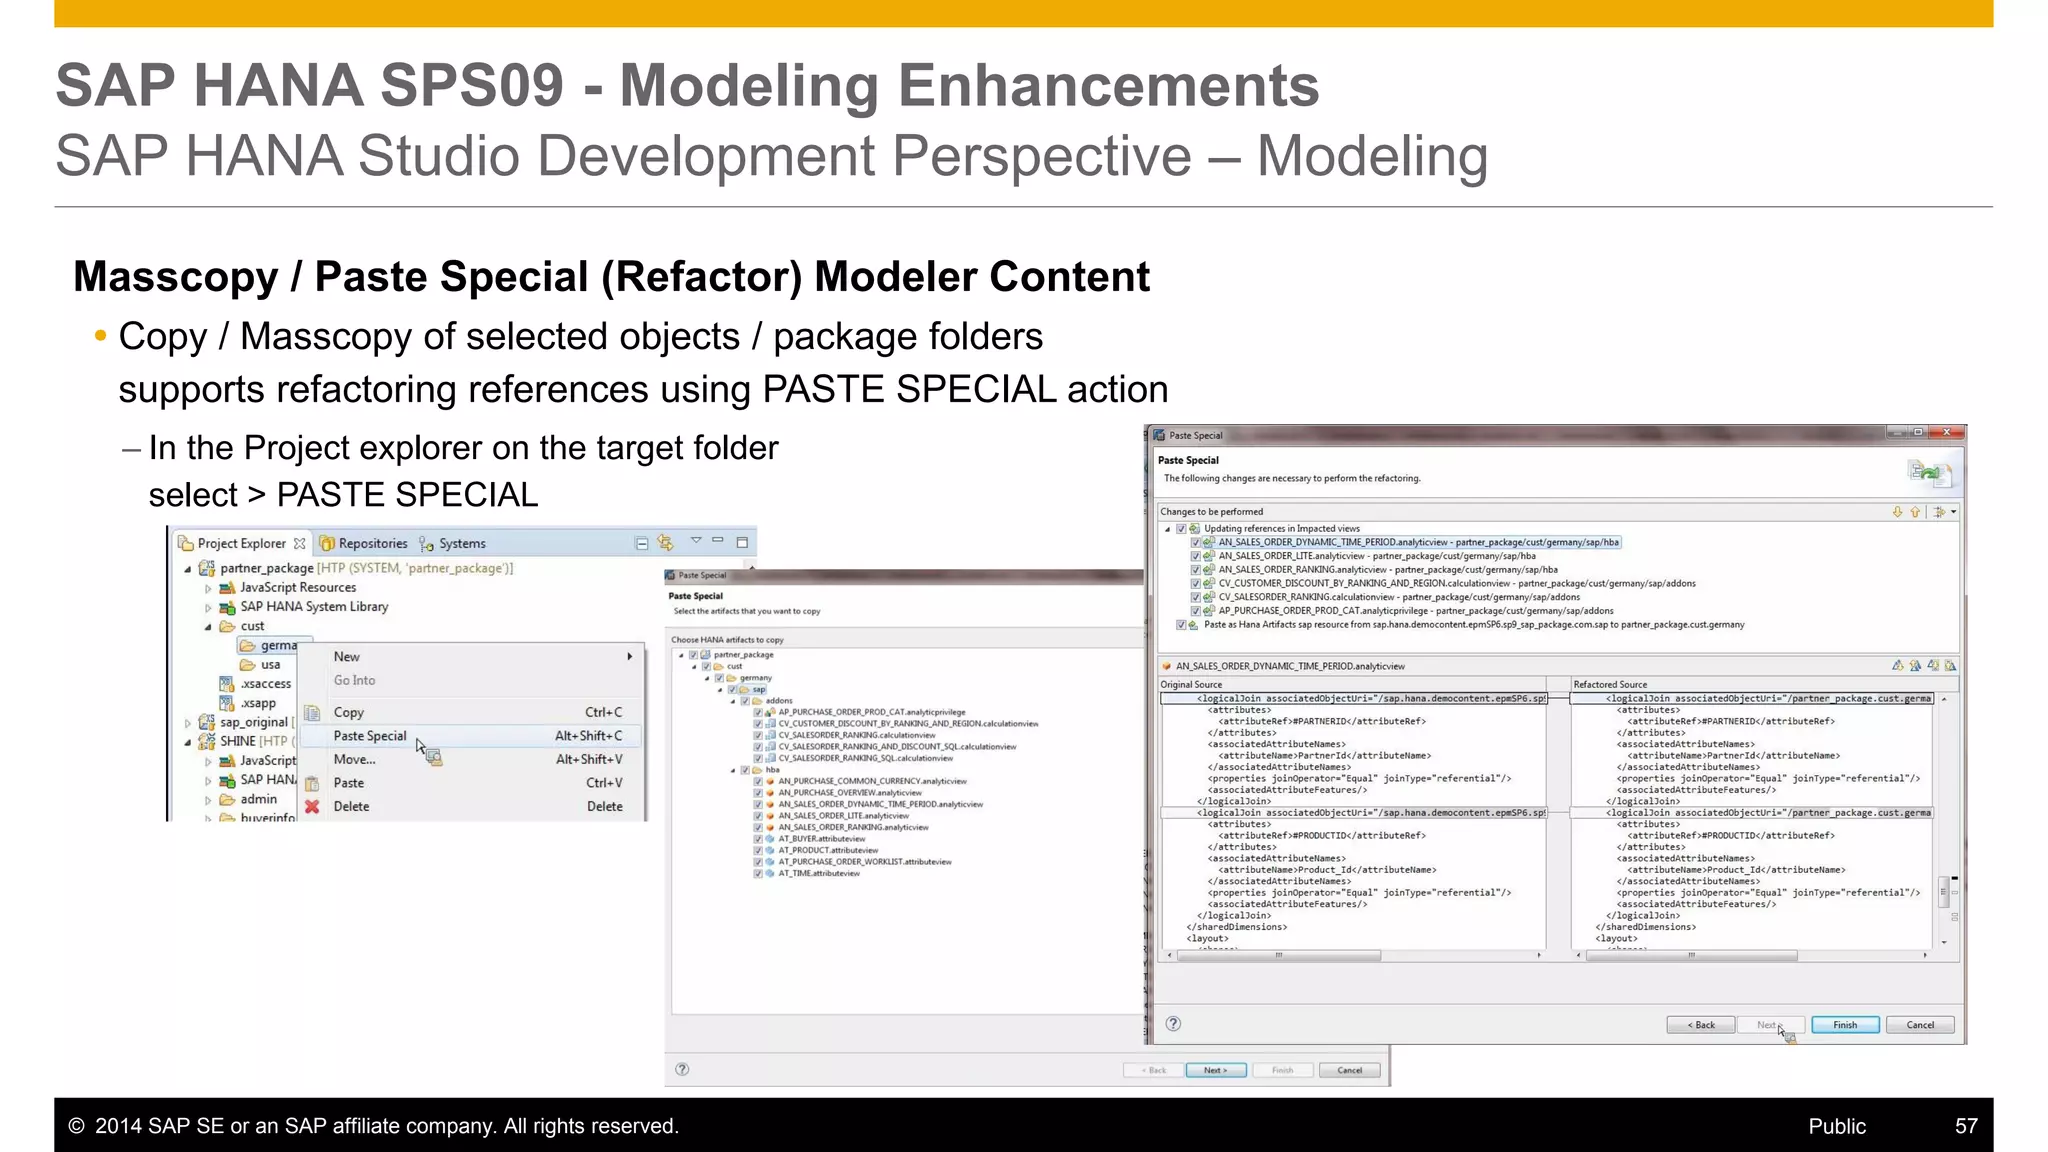Click the Copy icon in the context menu
2048x1152 pixels.
pos(312,713)
